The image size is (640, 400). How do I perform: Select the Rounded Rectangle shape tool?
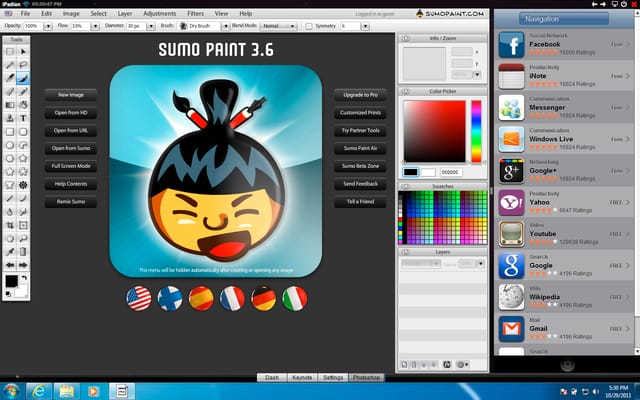[23, 131]
